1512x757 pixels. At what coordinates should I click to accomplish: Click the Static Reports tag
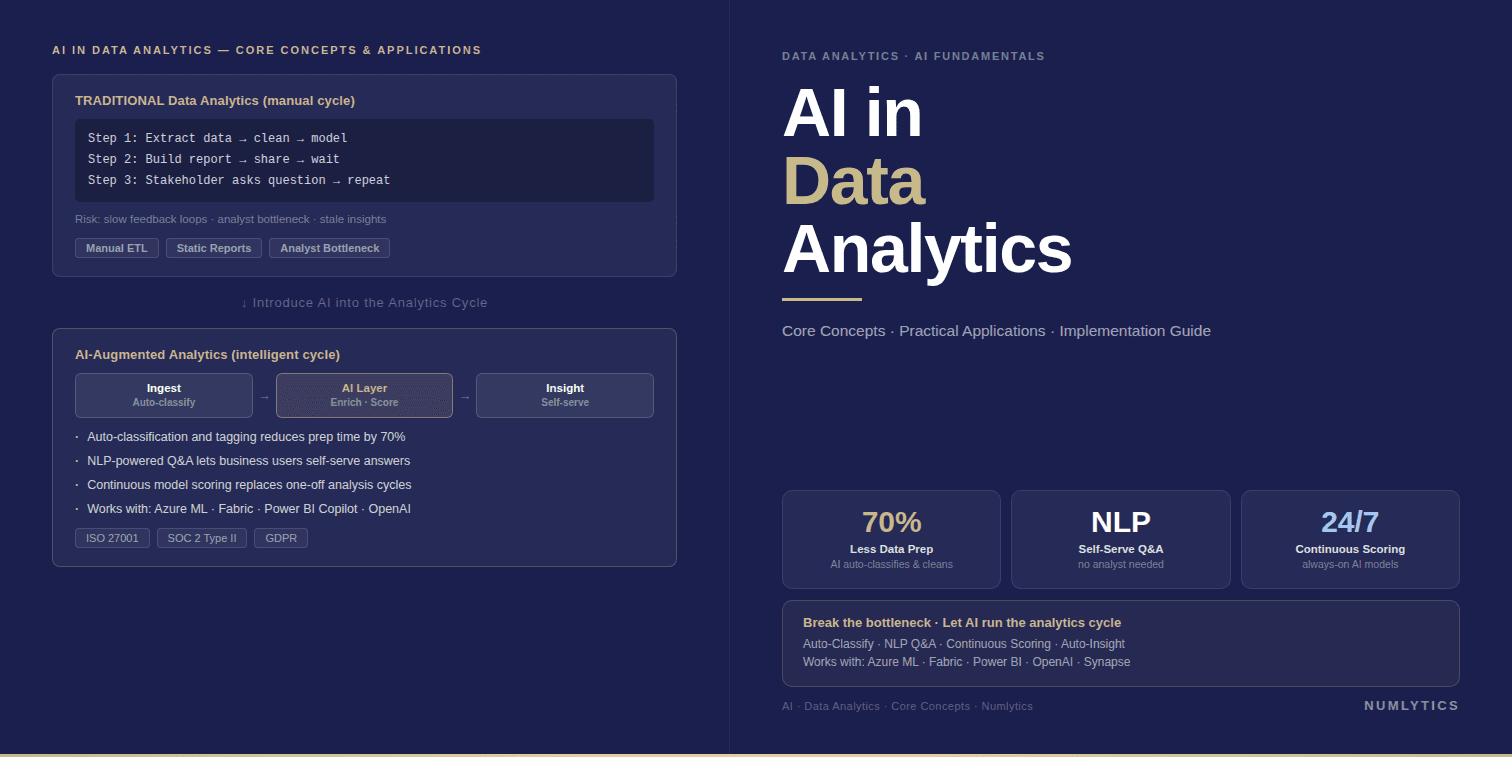tap(214, 248)
